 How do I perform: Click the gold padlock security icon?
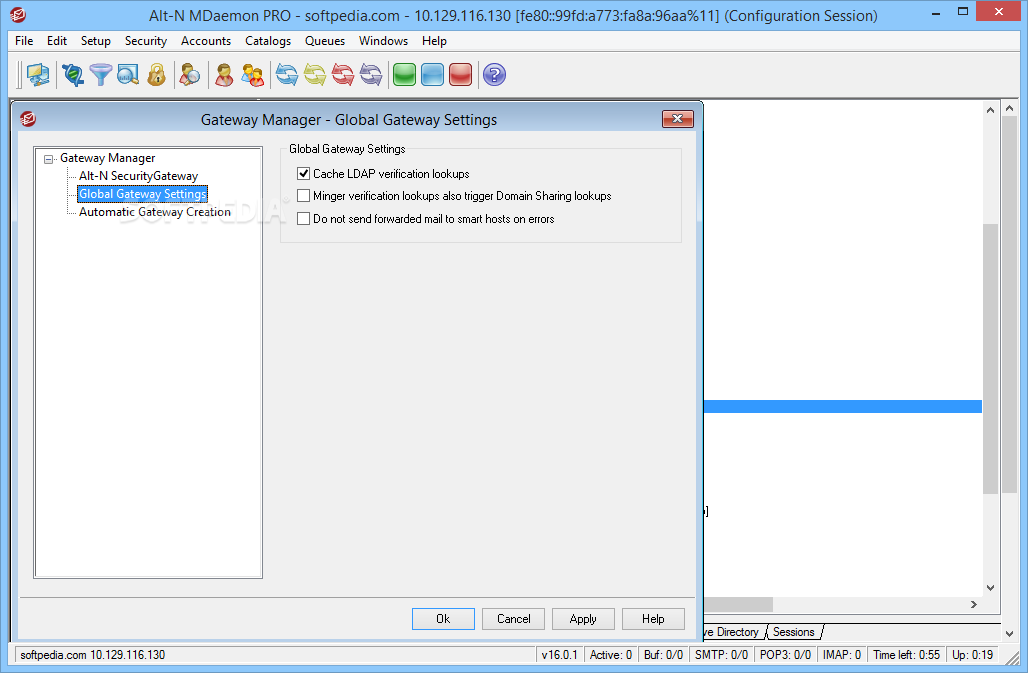[x=156, y=75]
